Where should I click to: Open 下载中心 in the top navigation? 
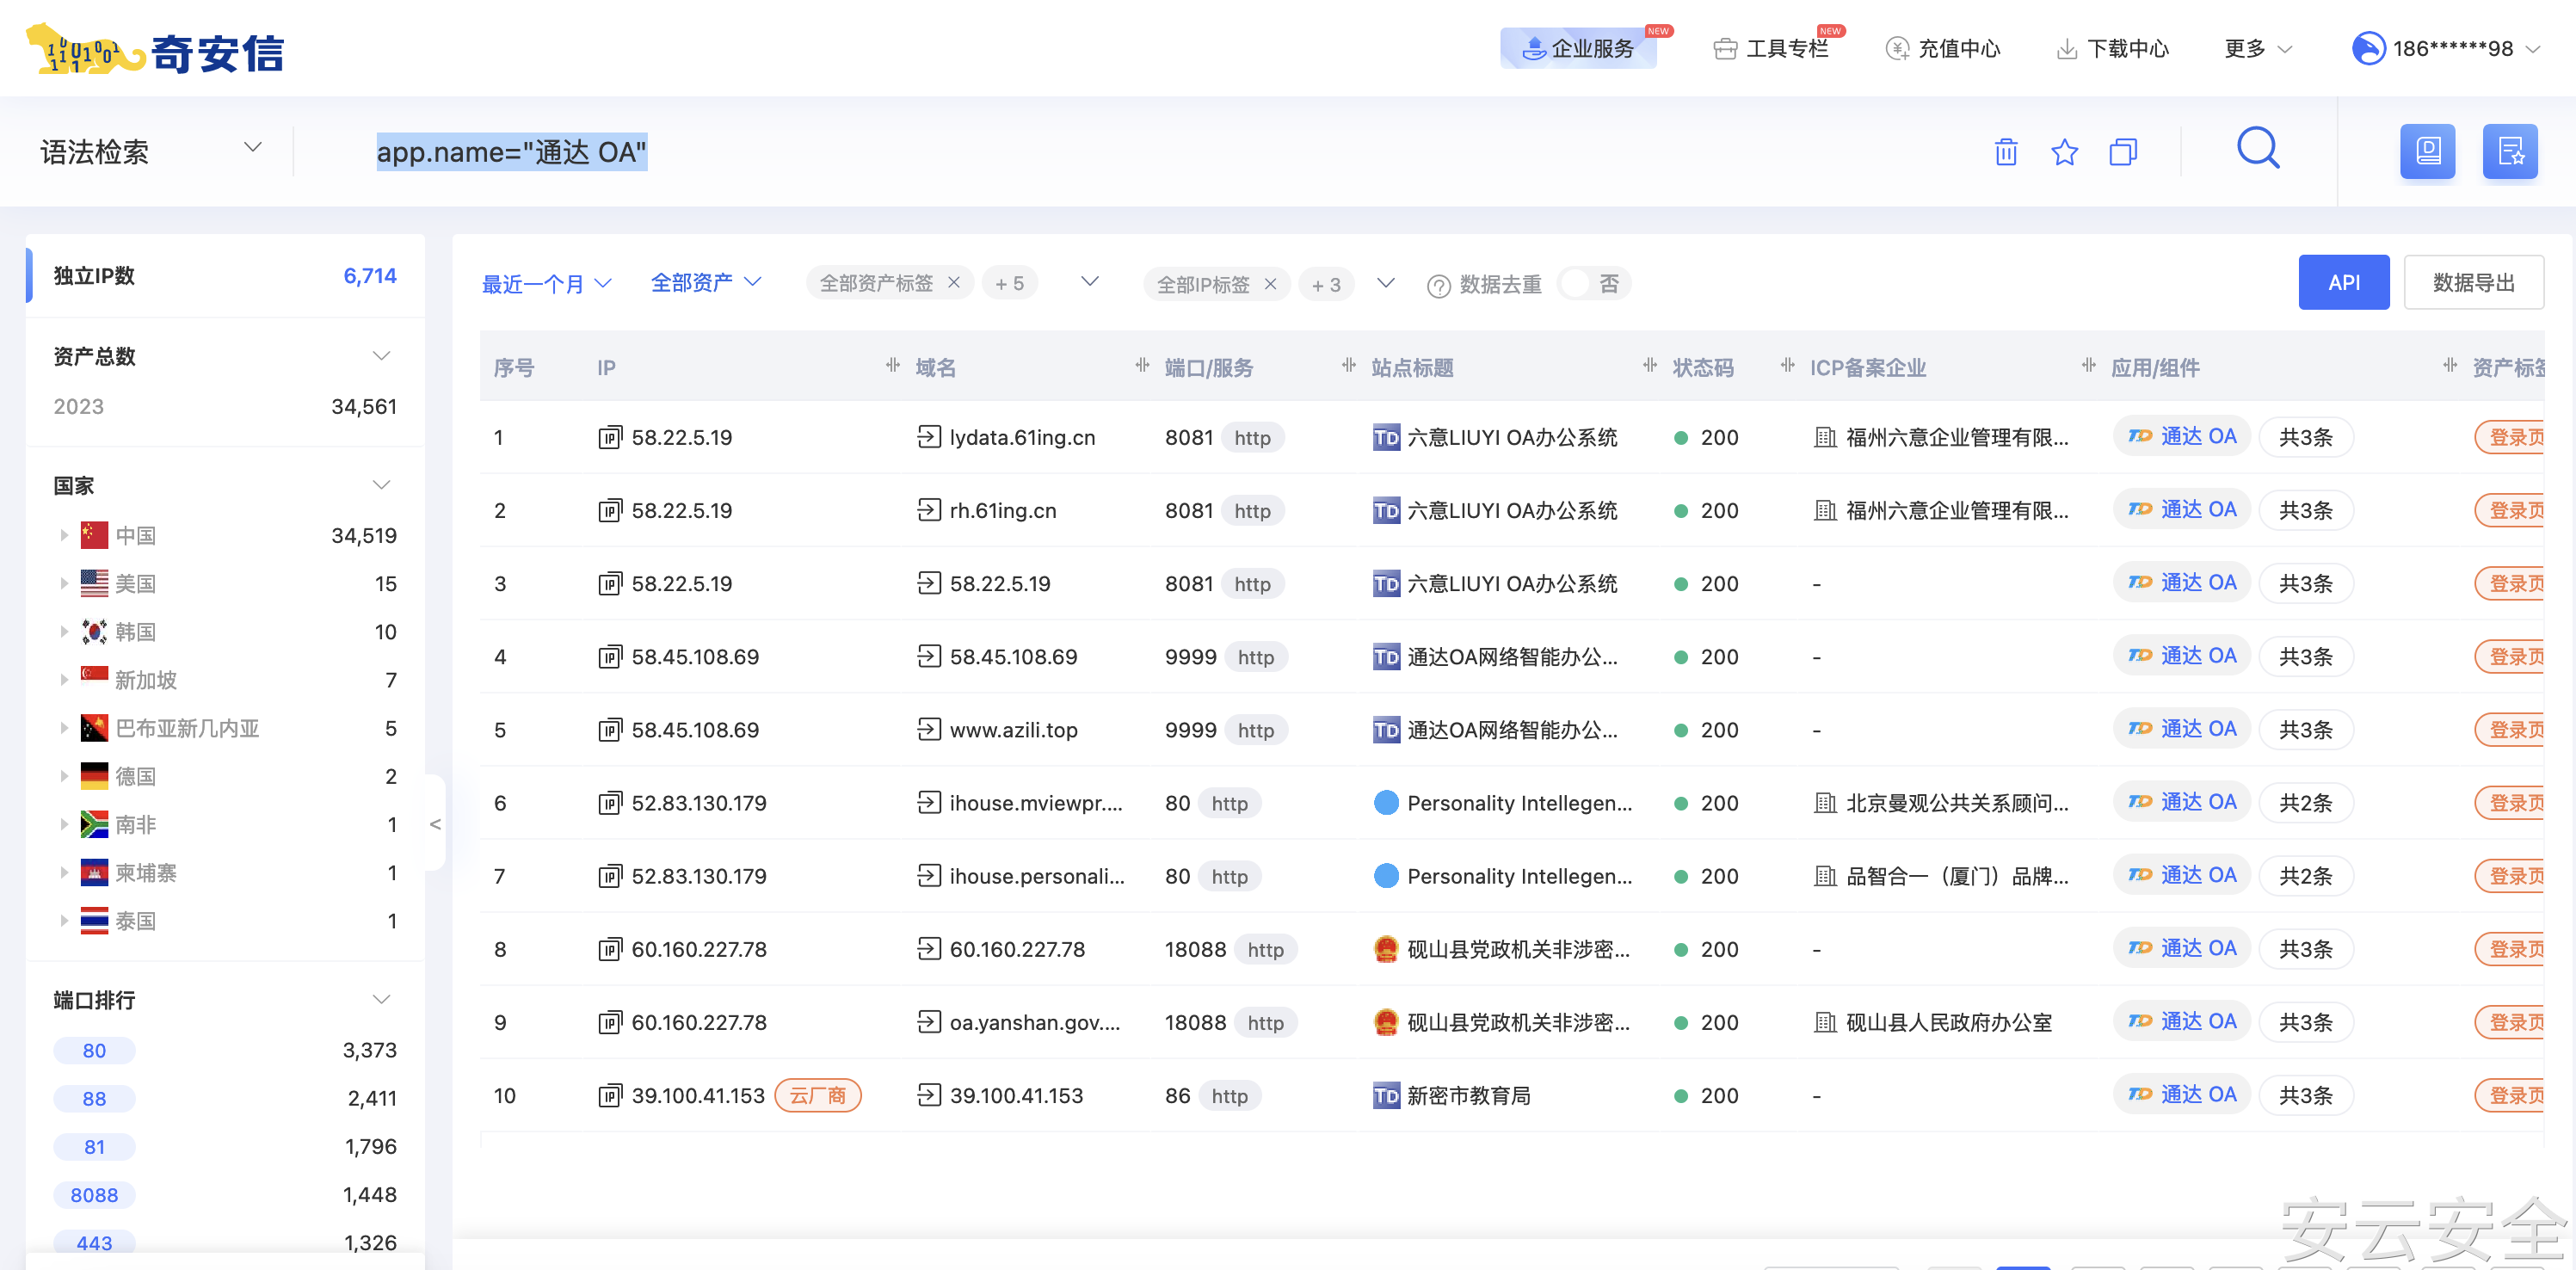click(2112, 48)
